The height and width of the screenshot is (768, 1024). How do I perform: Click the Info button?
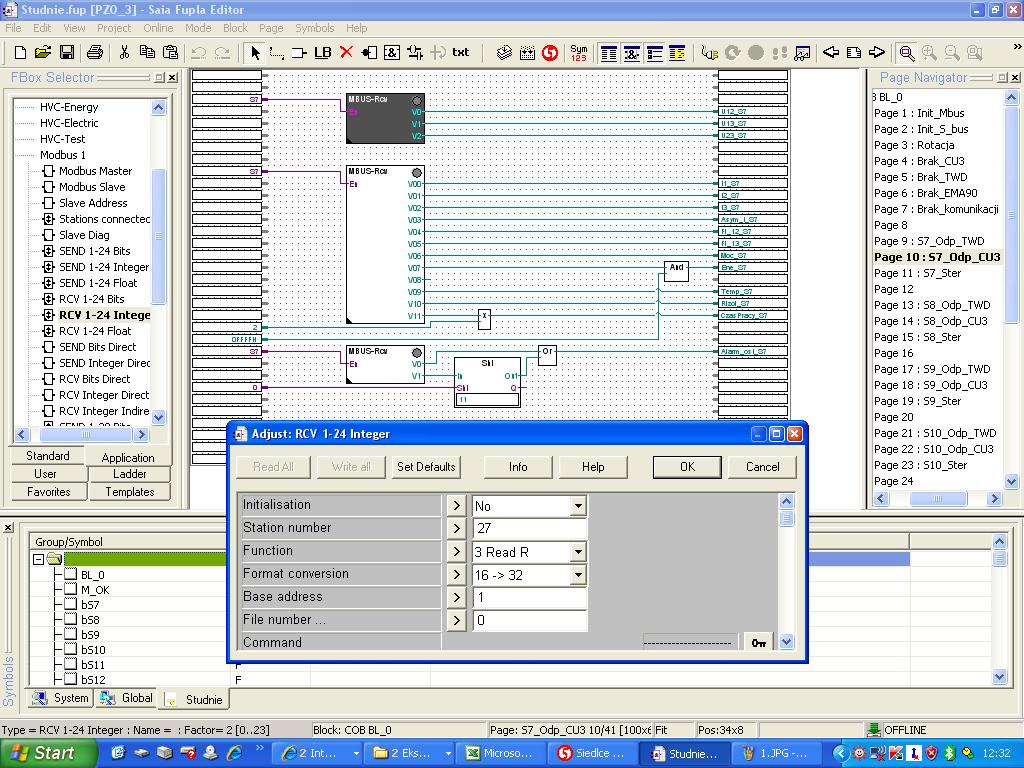coord(518,467)
